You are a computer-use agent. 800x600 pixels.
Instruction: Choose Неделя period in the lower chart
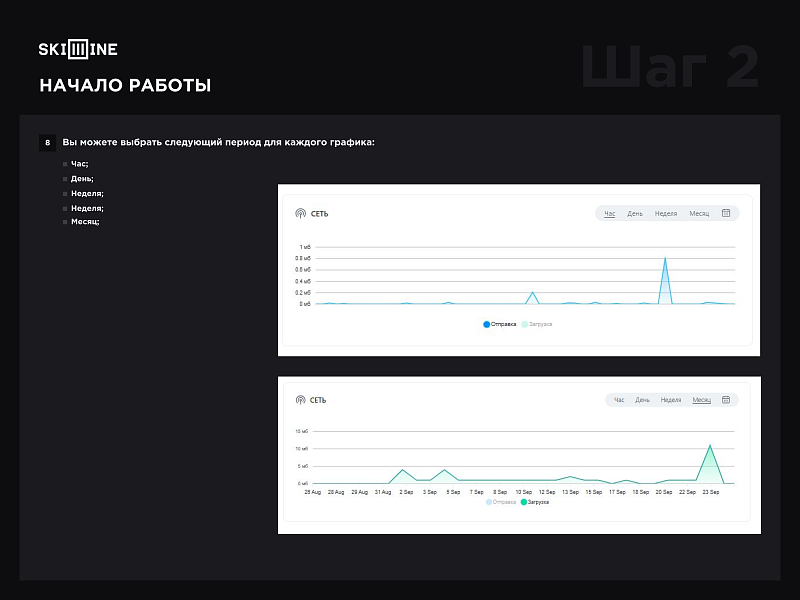(671, 400)
